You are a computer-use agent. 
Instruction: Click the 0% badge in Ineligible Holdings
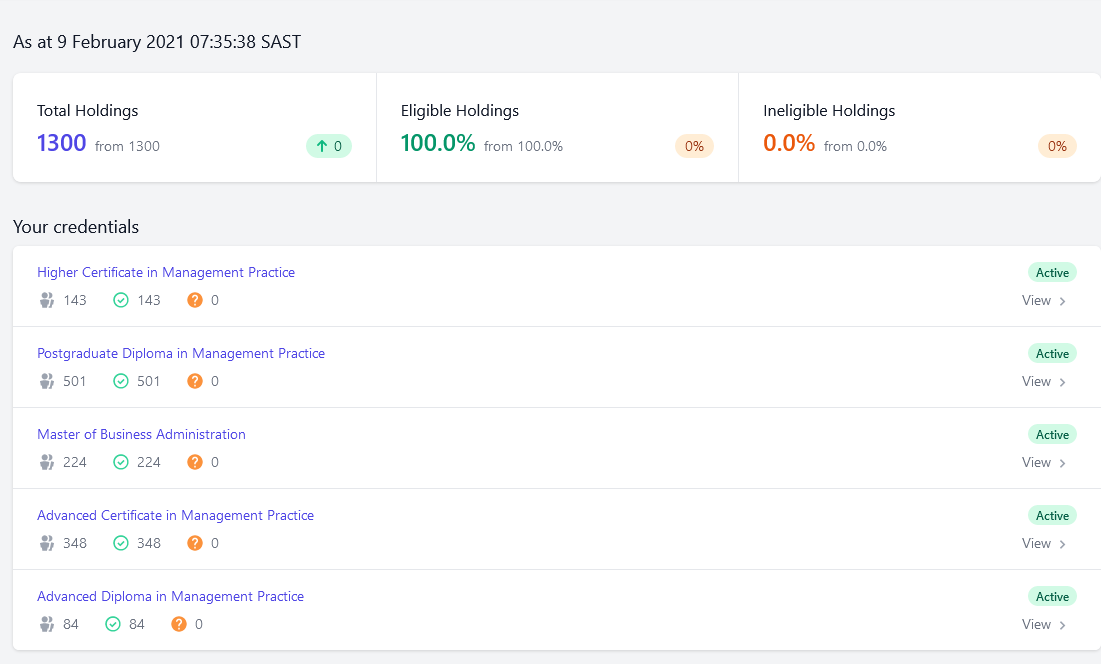click(1057, 146)
